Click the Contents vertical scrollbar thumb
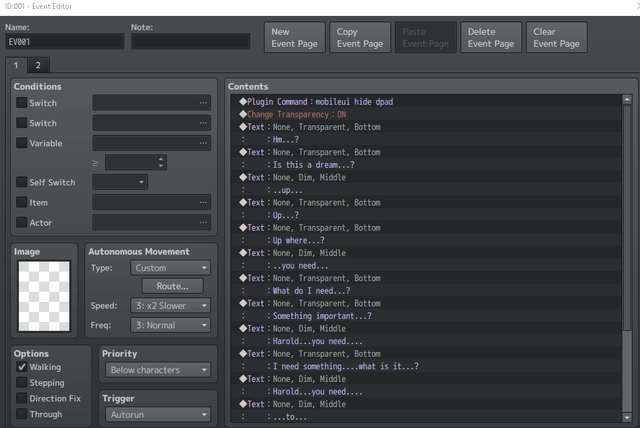The height and width of the screenshot is (428, 640). pyautogui.click(x=627, y=218)
